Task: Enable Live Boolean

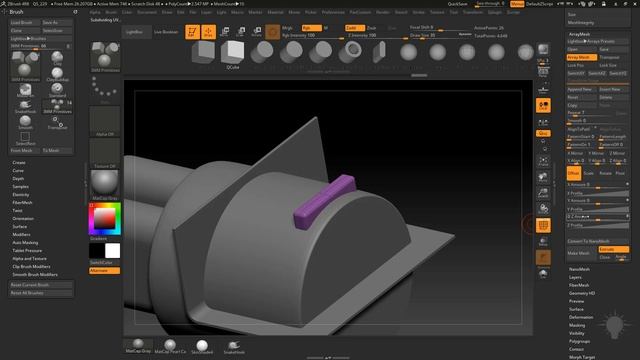Action: point(166,32)
